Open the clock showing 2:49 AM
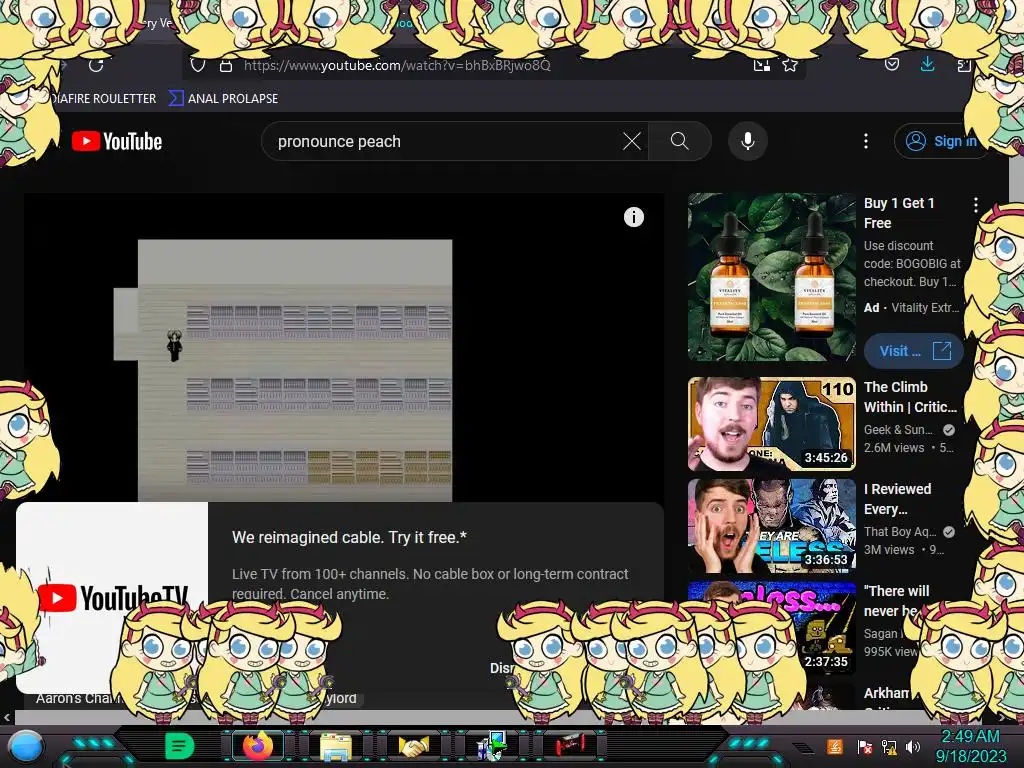 (970, 746)
